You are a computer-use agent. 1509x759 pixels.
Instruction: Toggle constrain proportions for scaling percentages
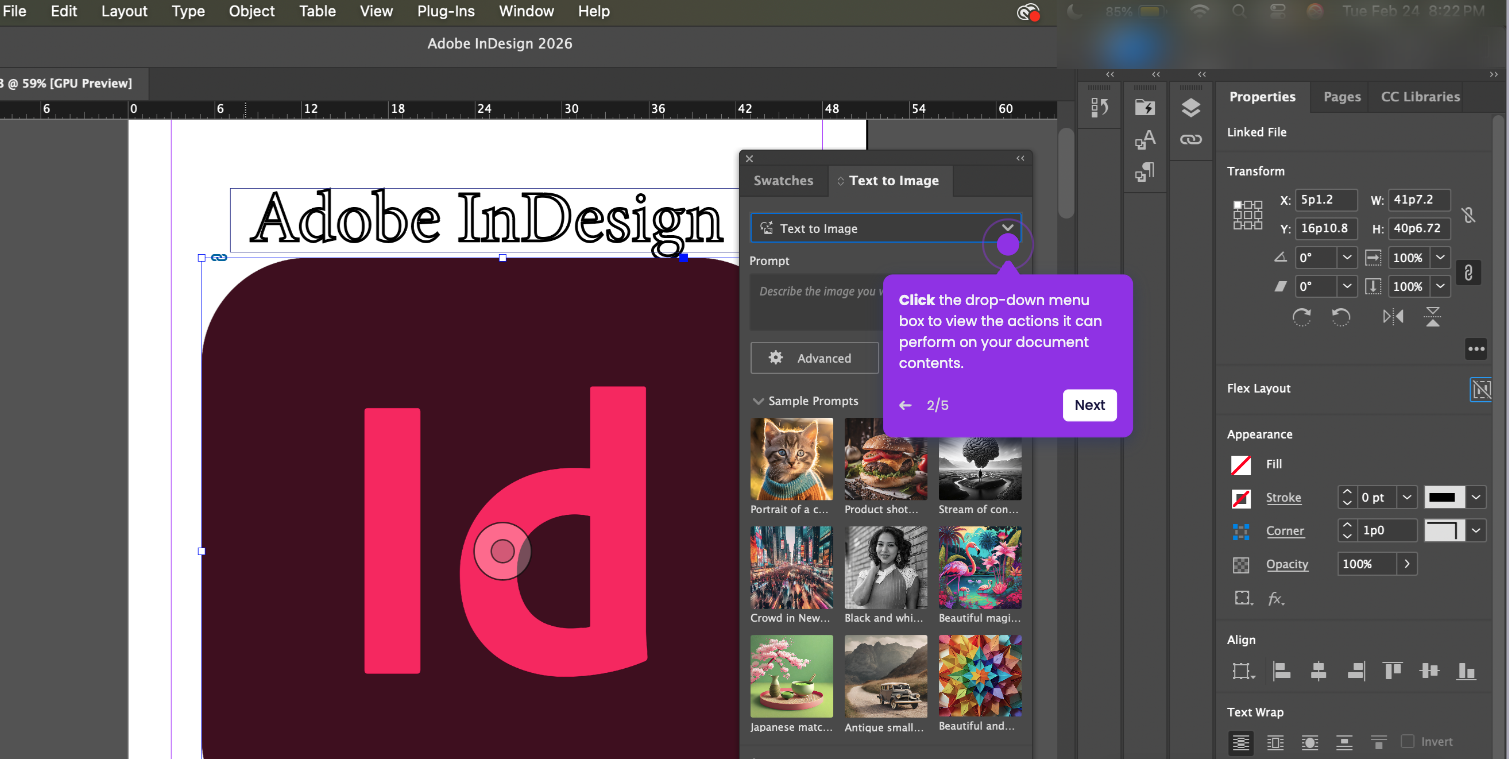click(1468, 272)
